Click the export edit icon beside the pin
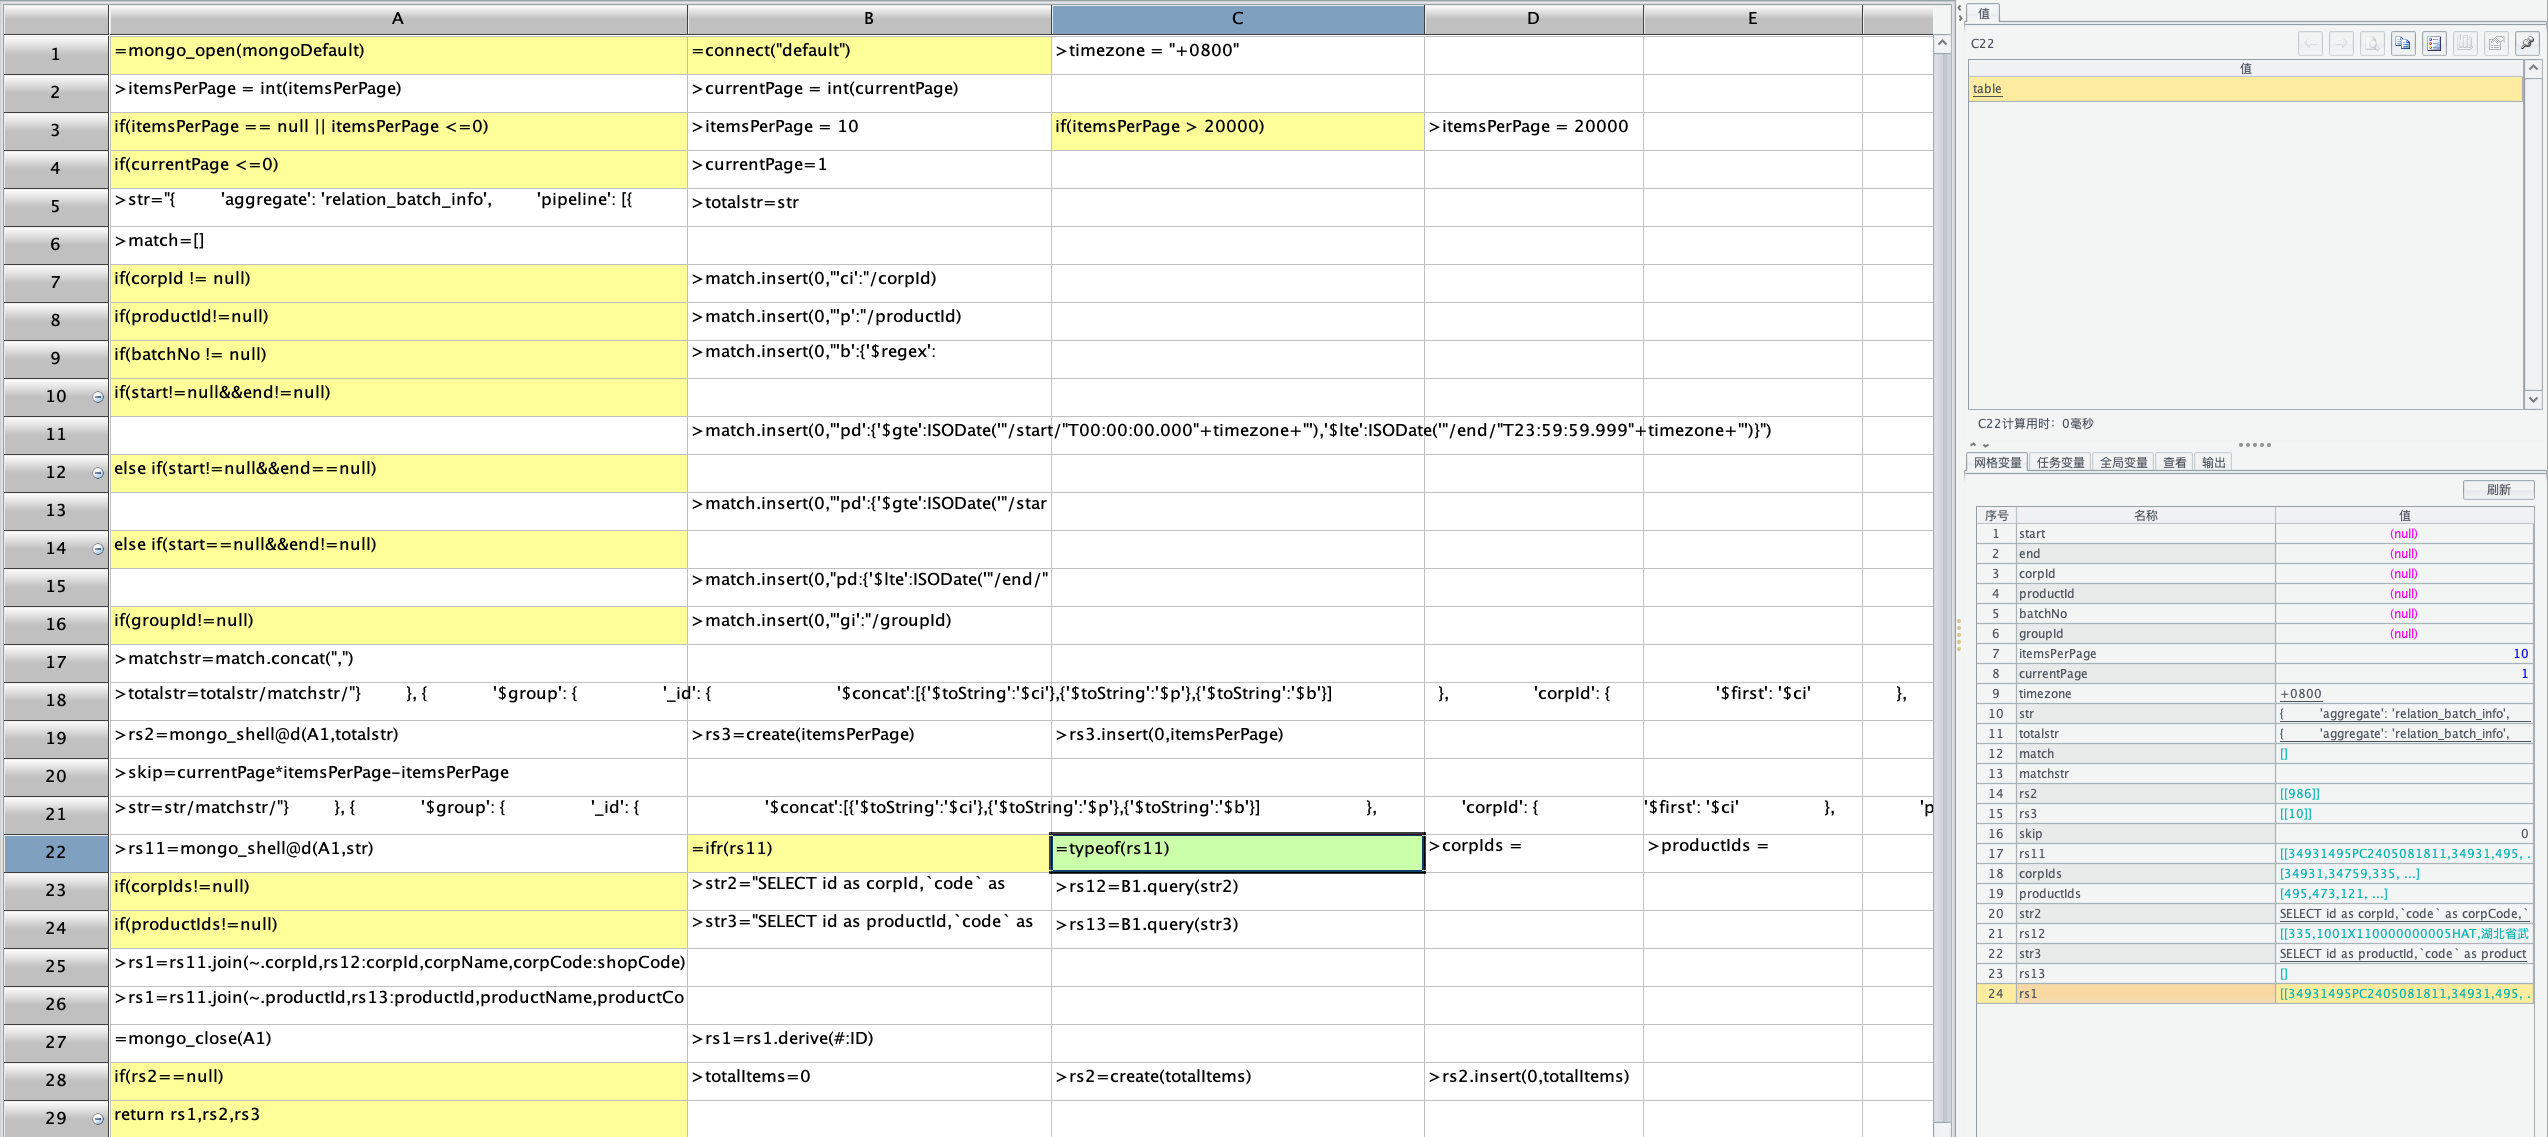The height and width of the screenshot is (1137, 2548). click(x=2496, y=43)
